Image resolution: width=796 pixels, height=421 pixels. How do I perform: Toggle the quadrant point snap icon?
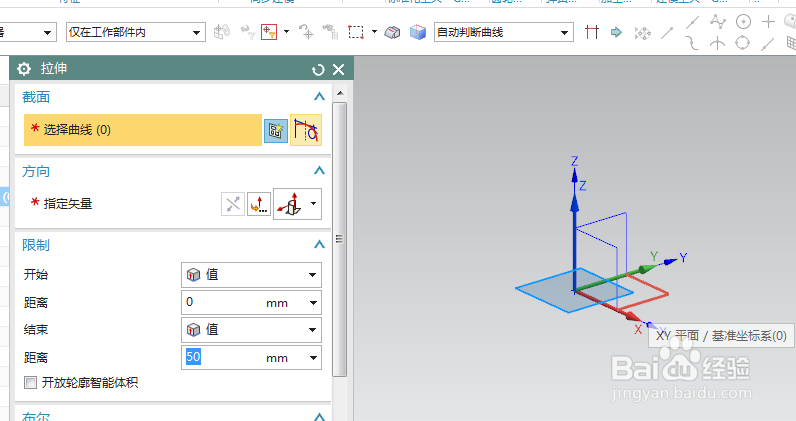743,43
